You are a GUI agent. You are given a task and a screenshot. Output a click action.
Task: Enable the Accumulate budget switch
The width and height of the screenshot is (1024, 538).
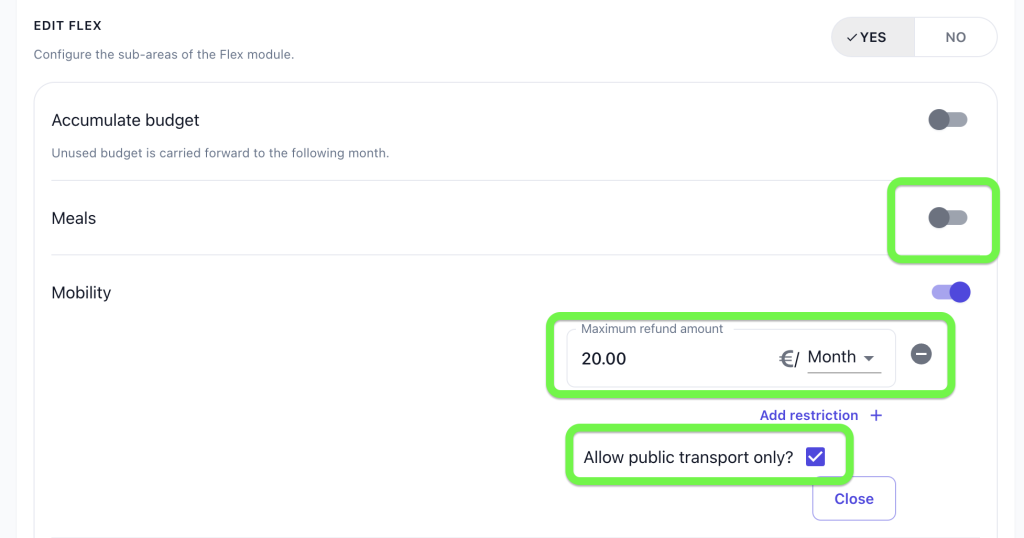(x=948, y=119)
